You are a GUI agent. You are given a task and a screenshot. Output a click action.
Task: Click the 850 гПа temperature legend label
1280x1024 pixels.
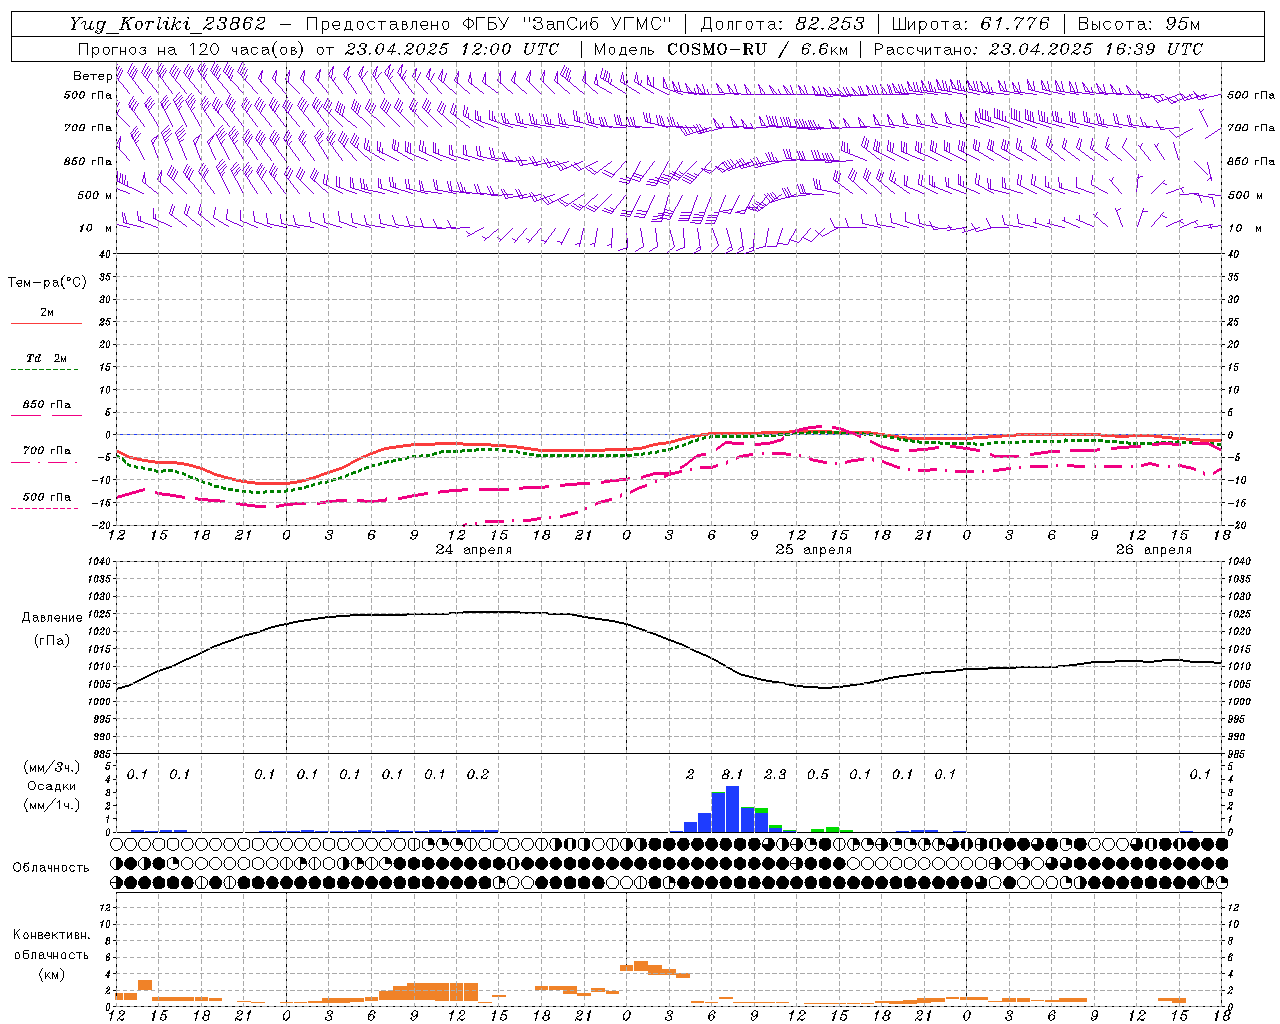click(47, 404)
